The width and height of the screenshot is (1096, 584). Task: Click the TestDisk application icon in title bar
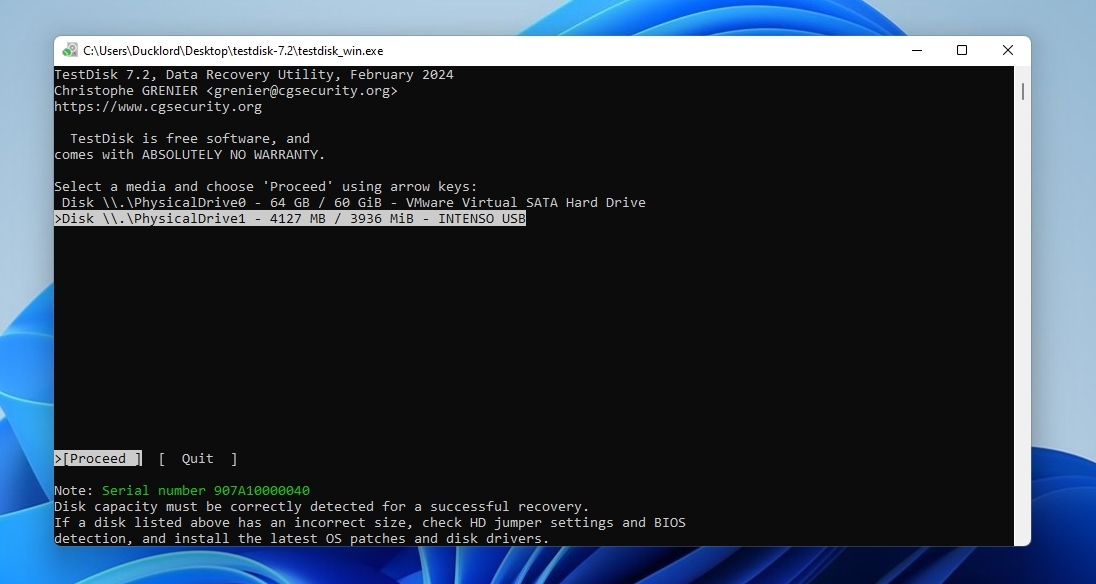click(x=69, y=50)
